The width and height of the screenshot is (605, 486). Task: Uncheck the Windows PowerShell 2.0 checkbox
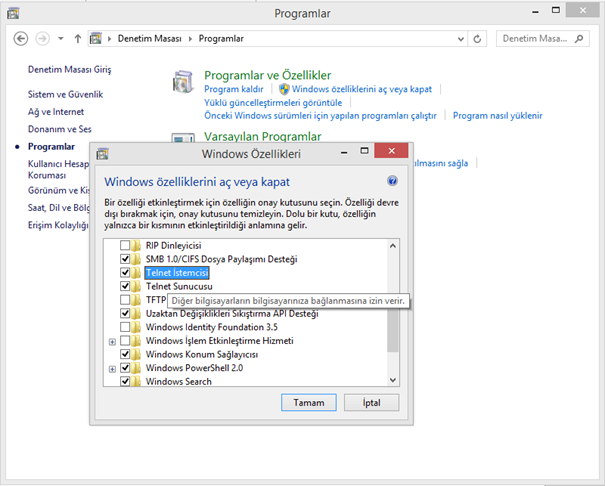[125, 368]
